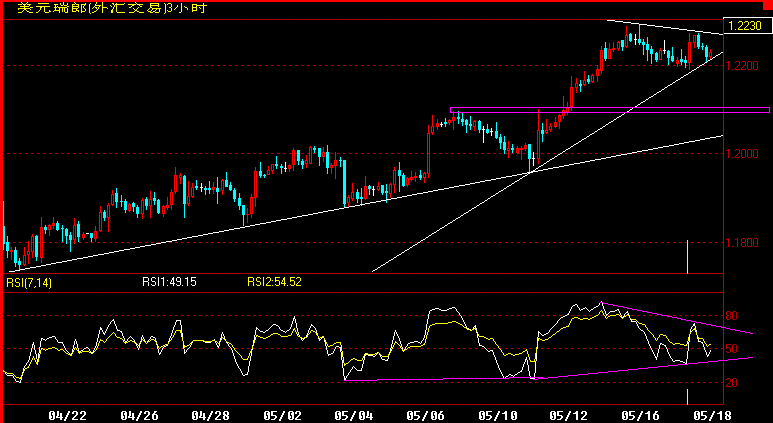Click the 05/10 date label
This screenshot has width=773, height=423.
497,416
